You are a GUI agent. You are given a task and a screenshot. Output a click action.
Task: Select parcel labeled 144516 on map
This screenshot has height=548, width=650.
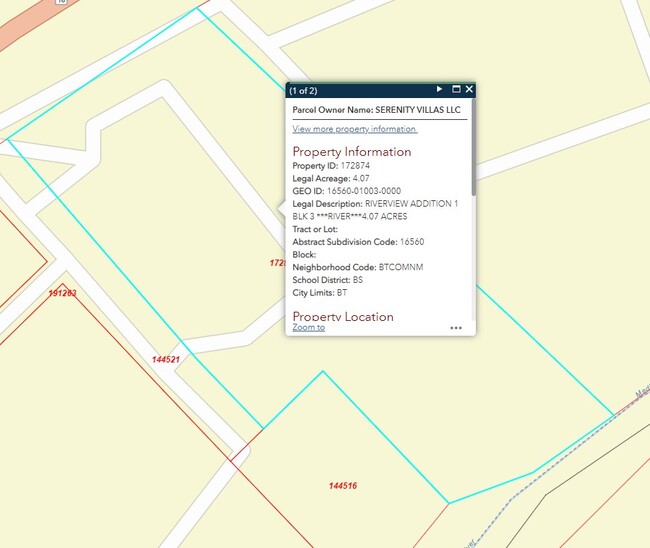[343, 486]
